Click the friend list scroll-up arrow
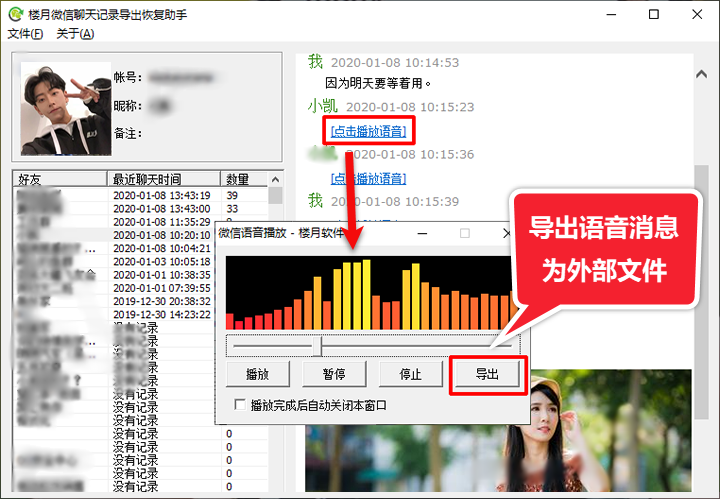This screenshot has height=499, width=720. [x=275, y=179]
